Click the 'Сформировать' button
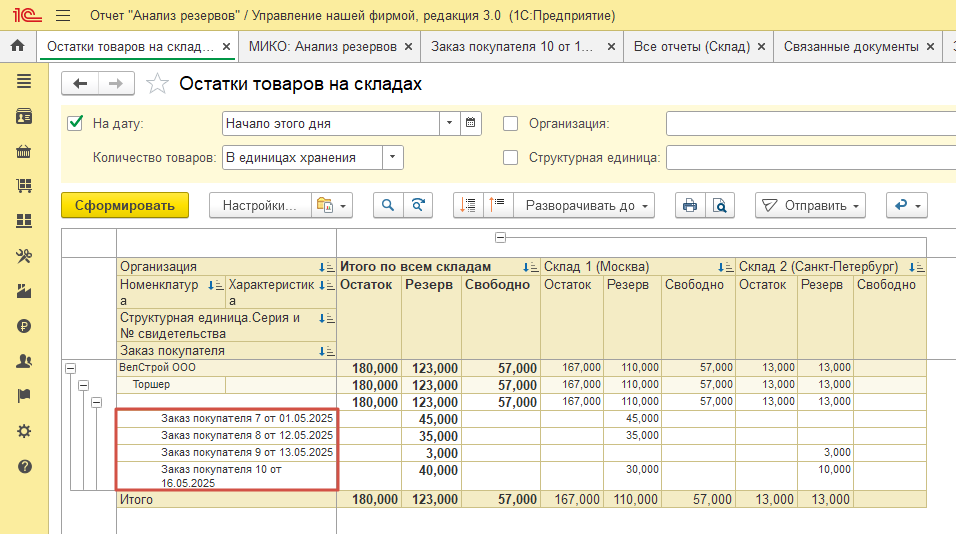956x534 pixels. (125, 205)
